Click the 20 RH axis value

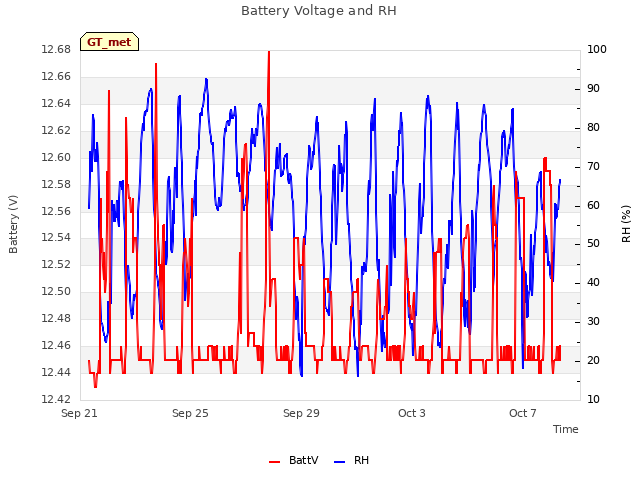593,360
